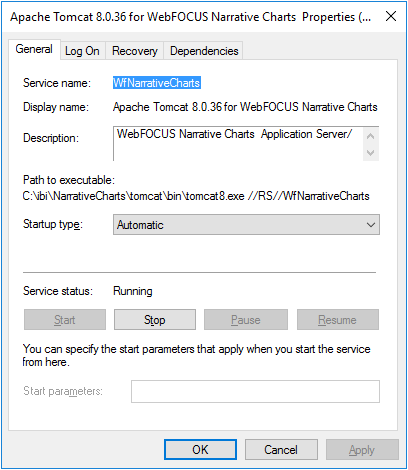The width and height of the screenshot is (408, 470).
Task: Click the Description scroll down arrow
Action: tap(370, 153)
